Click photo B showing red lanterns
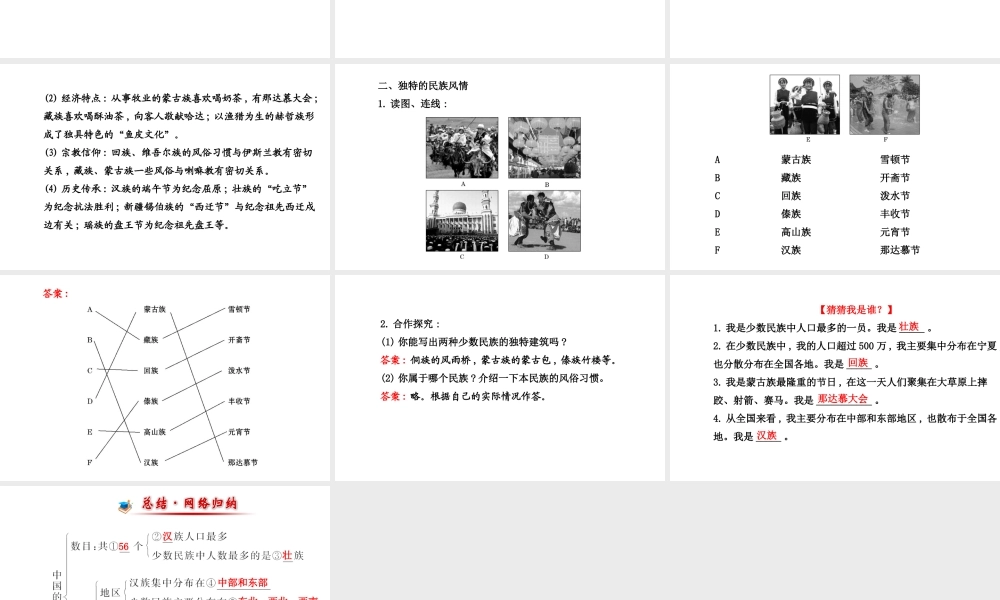This screenshot has width=1000, height=600. [545, 148]
